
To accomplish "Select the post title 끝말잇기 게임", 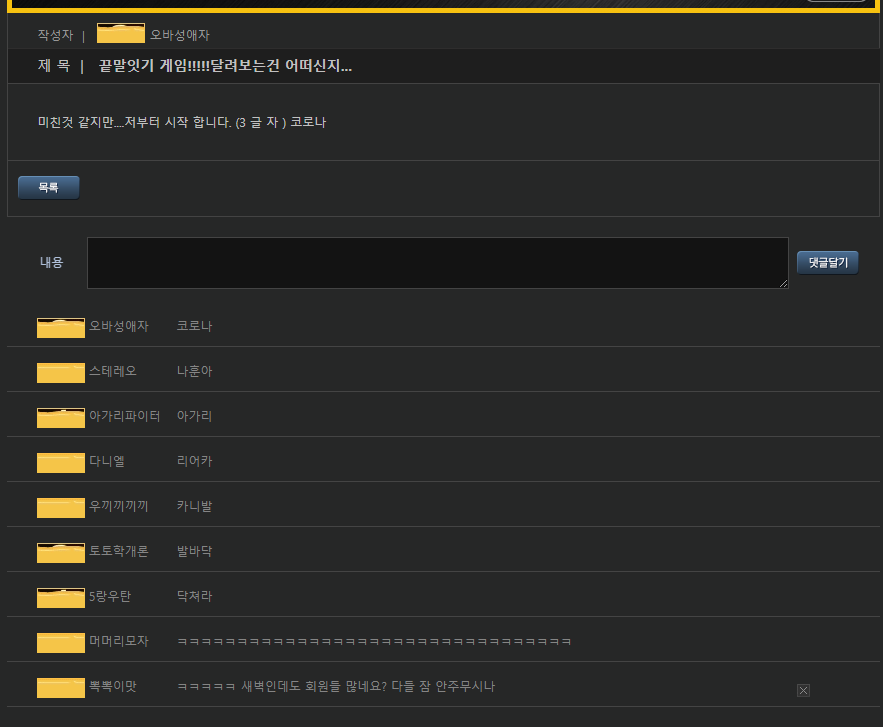I will [x=225, y=66].
